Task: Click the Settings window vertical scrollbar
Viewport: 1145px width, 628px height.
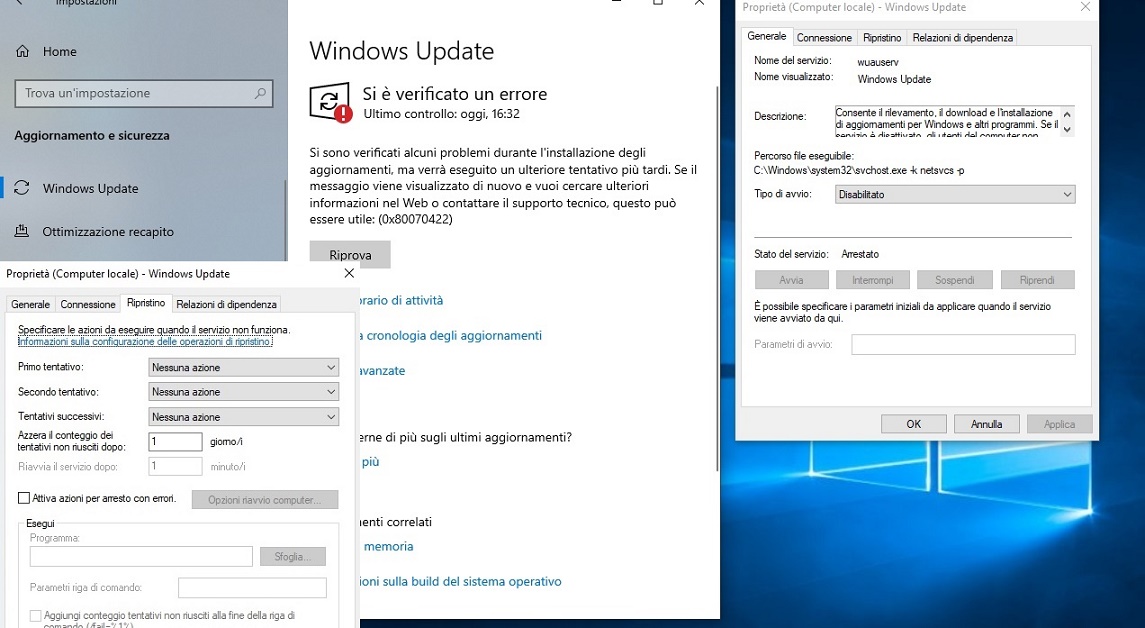Action: [x=717, y=277]
